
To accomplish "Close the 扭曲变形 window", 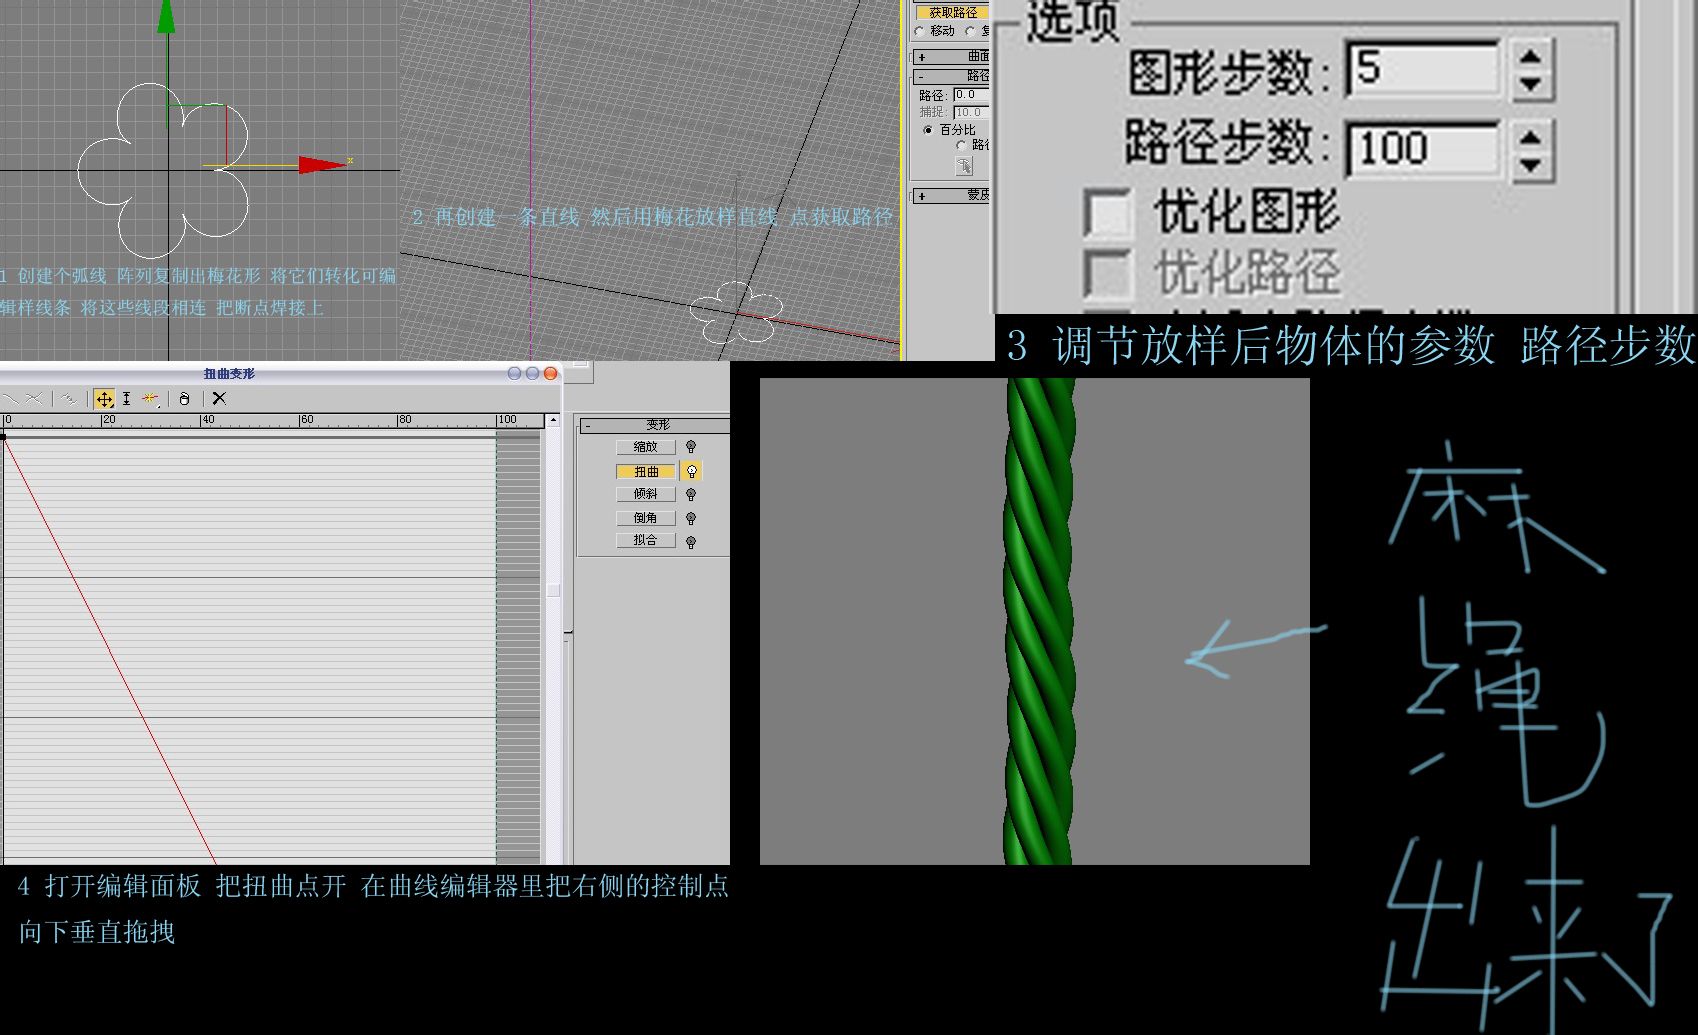I will 550,373.
